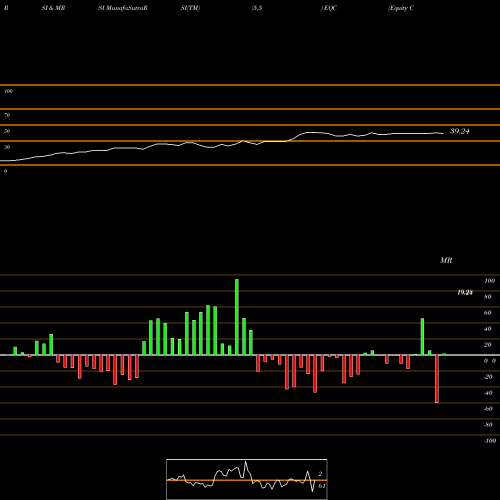Click the white RSI line end point
The image size is (500, 500).
443,134
